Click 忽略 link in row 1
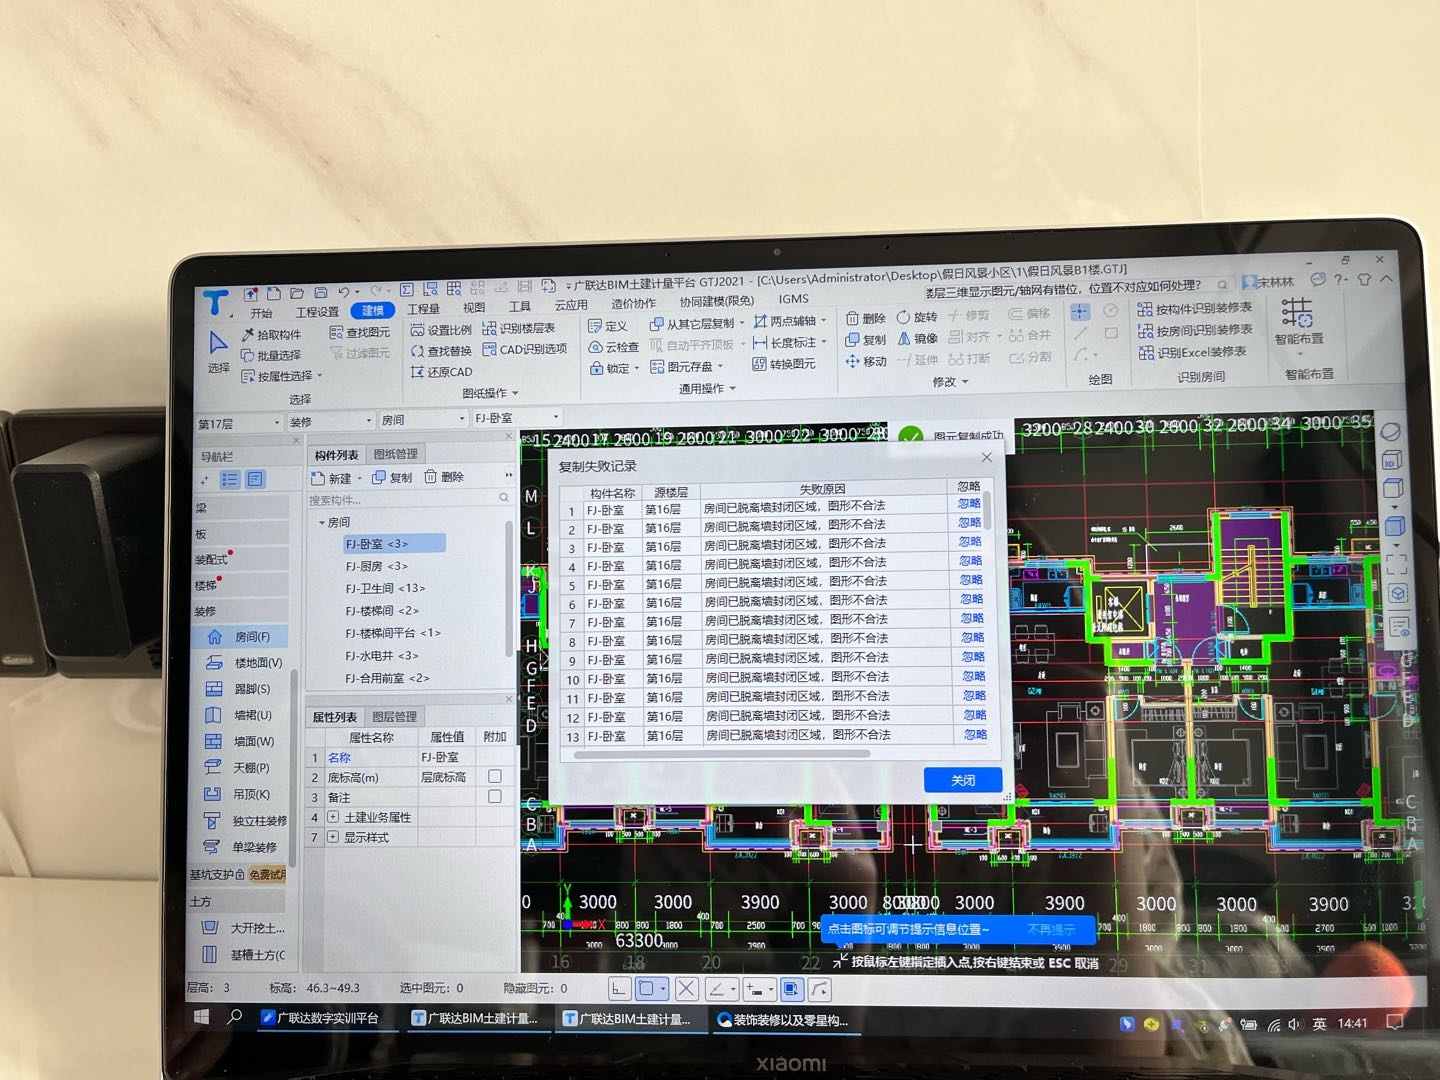Image resolution: width=1440 pixels, height=1080 pixels. click(x=970, y=504)
